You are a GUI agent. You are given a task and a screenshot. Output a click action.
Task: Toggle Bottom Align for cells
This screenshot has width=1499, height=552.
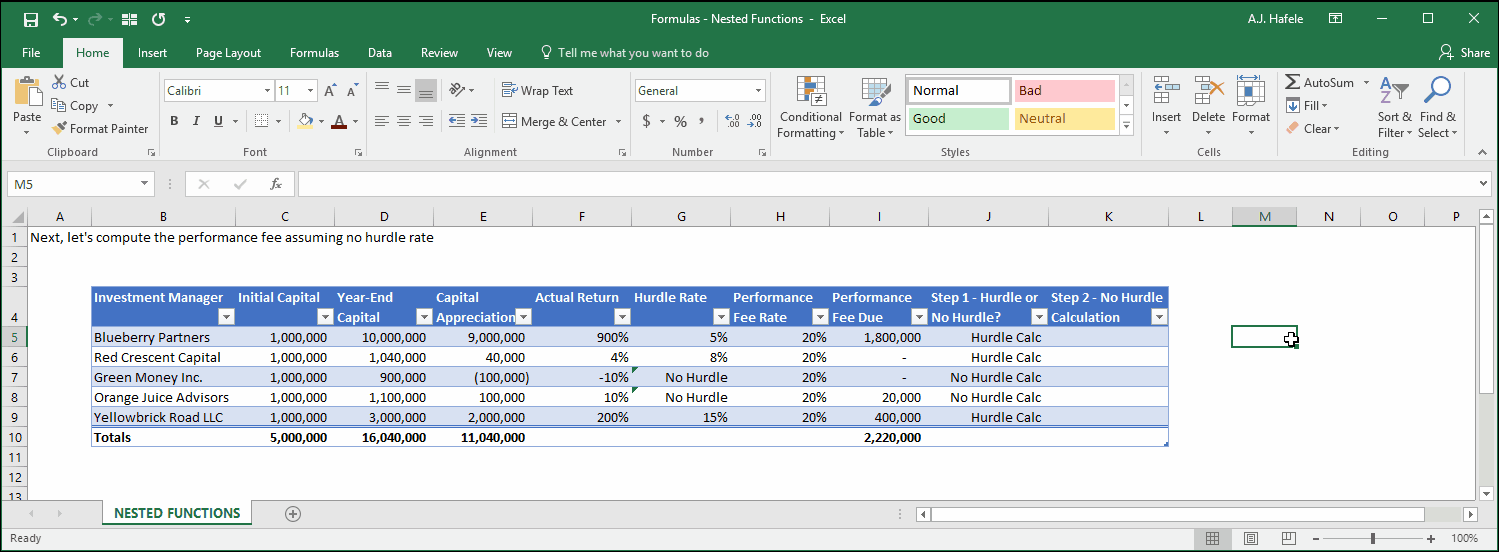click(426, 89)
